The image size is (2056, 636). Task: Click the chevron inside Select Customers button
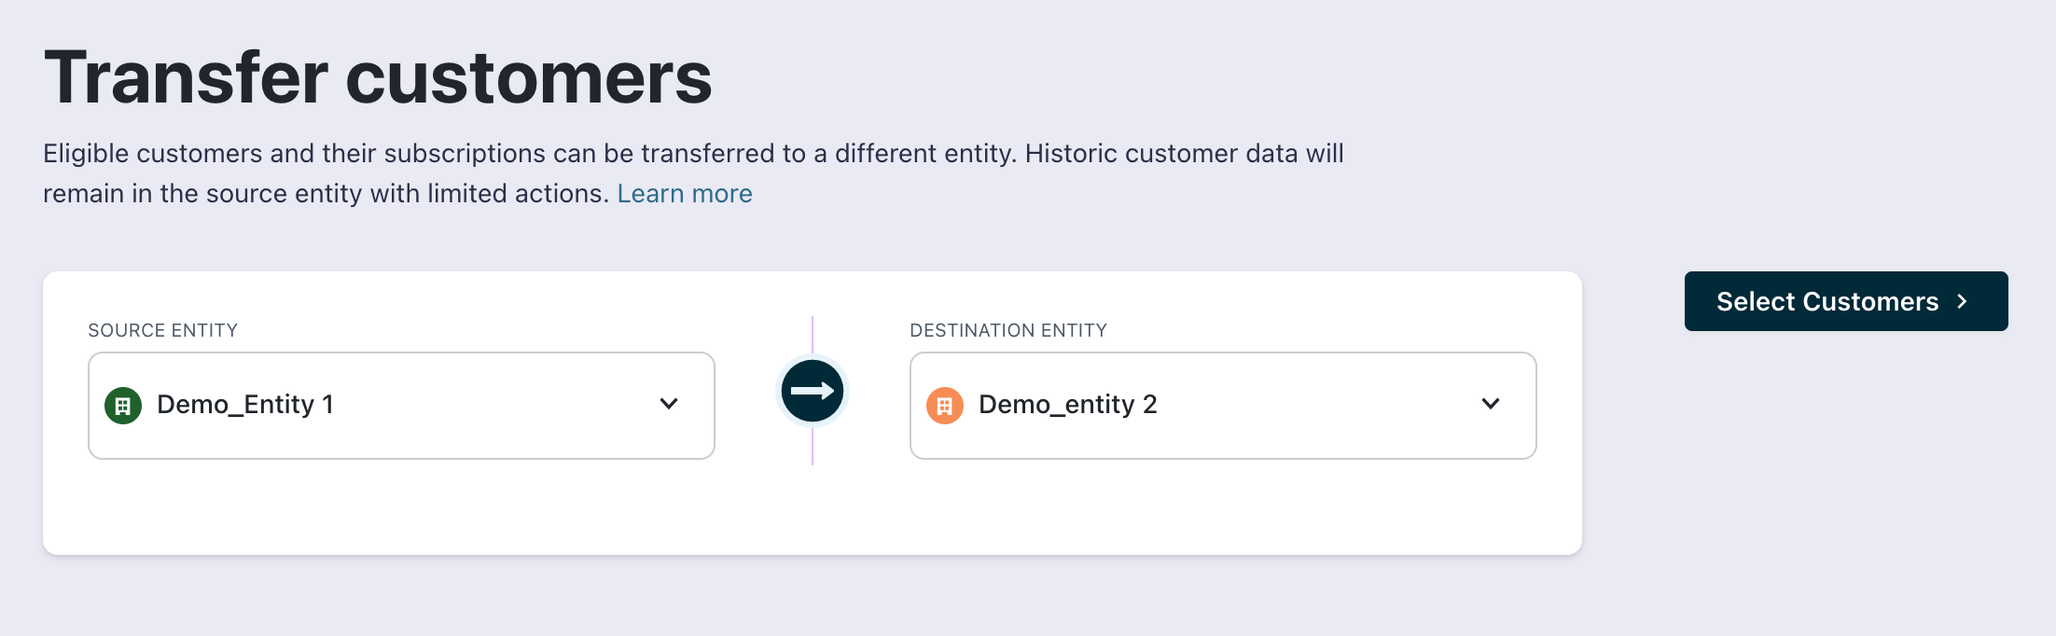1962,301
